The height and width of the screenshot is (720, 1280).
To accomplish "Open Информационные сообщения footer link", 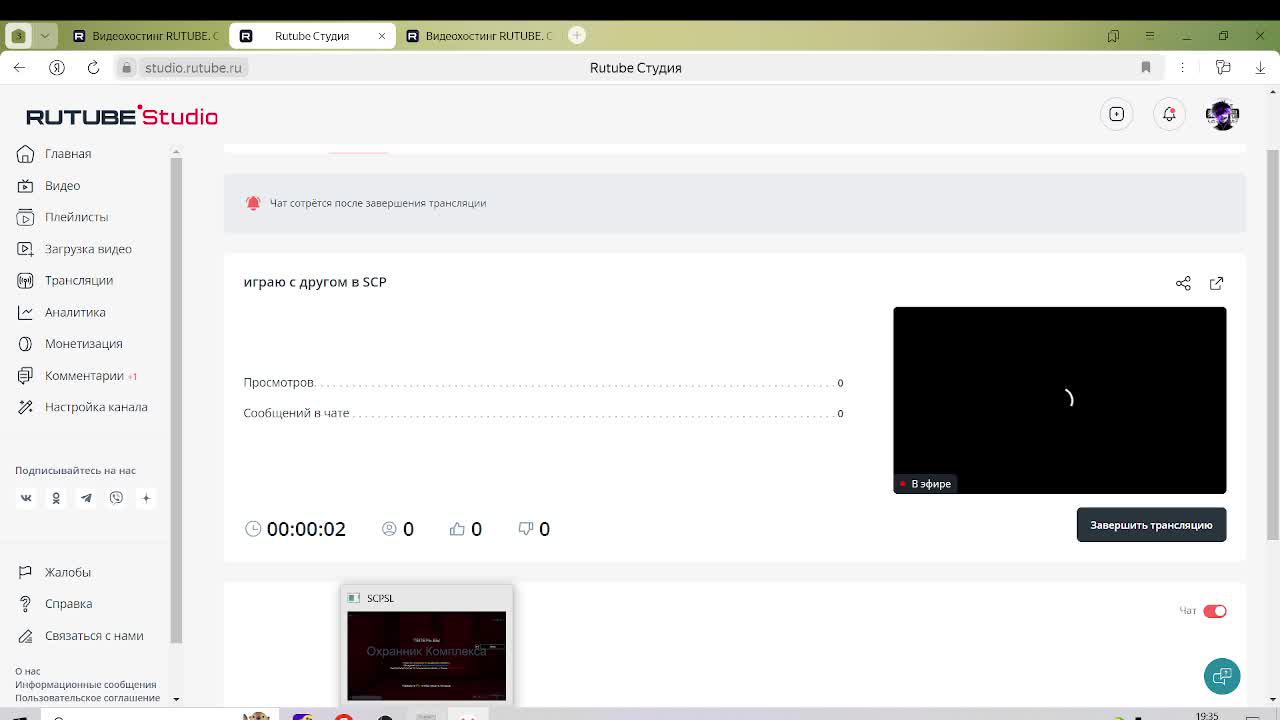I will pos(86,685).
